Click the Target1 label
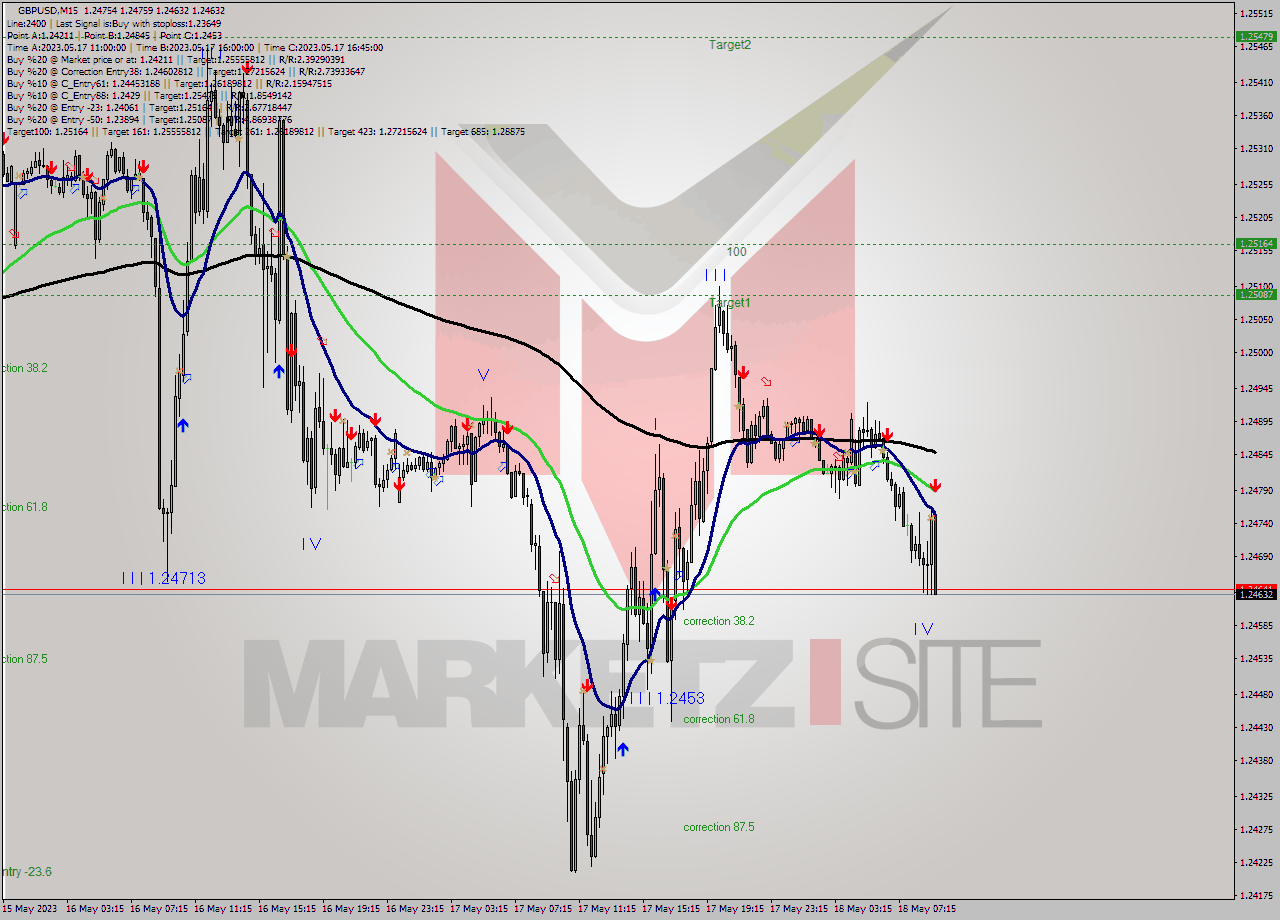Viewport: 1280px width, 920px height. 730,302
